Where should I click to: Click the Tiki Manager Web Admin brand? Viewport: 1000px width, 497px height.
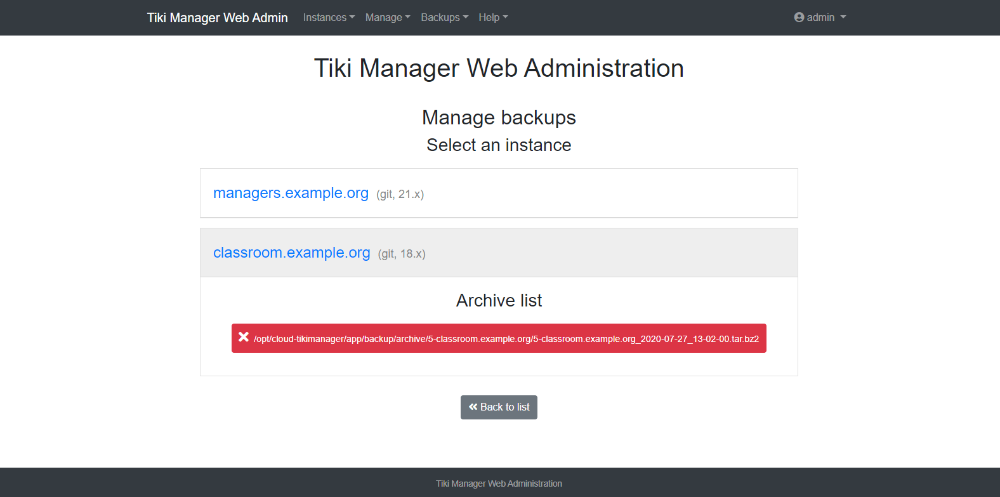coord(217,17)
